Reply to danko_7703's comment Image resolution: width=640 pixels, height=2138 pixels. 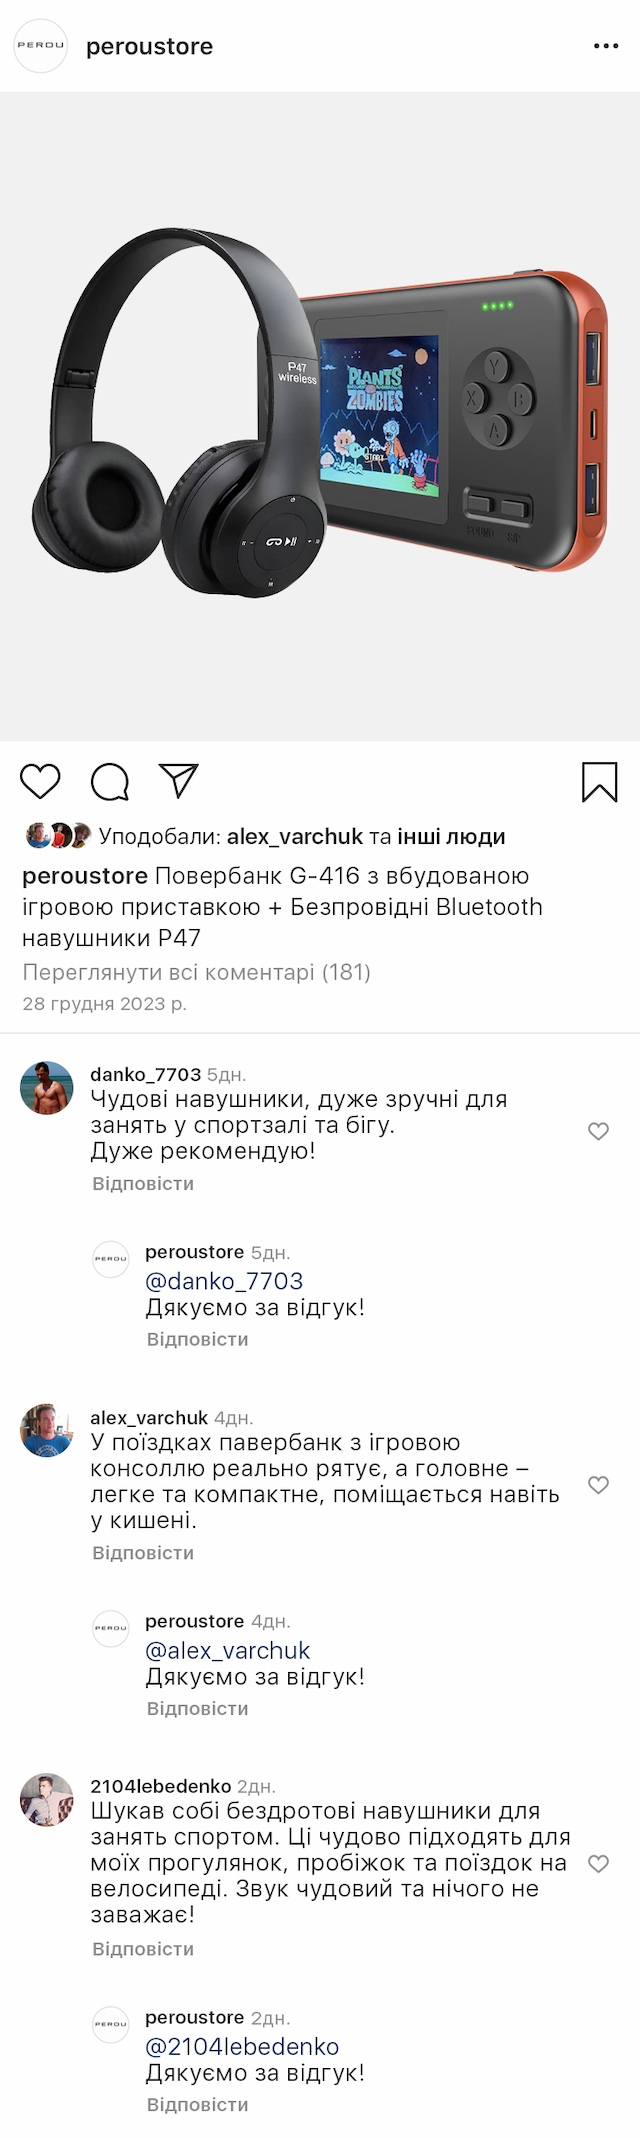[143, 1184]
